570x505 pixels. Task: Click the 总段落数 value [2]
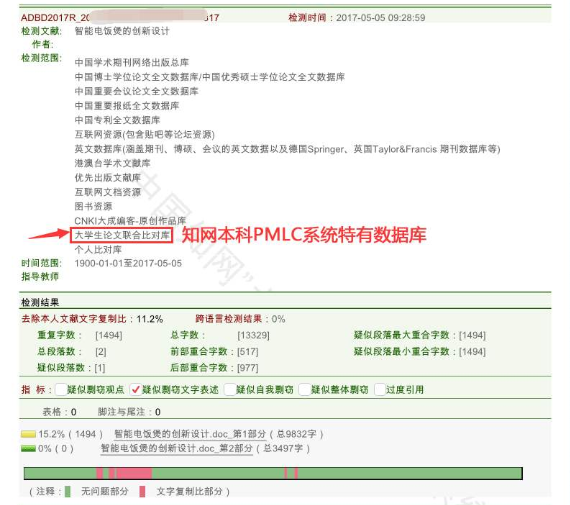pyautogui.click(x=101, y=352)
